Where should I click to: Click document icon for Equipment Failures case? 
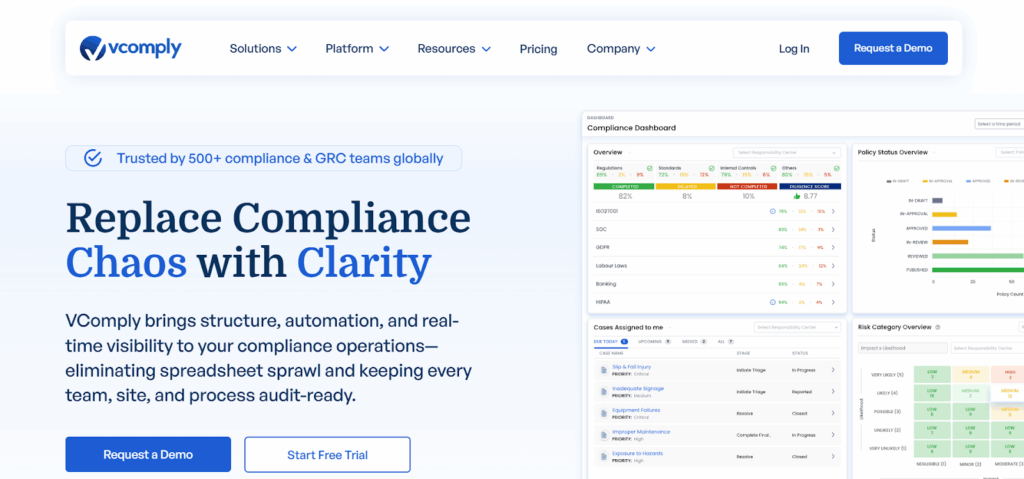pos(603,413)
